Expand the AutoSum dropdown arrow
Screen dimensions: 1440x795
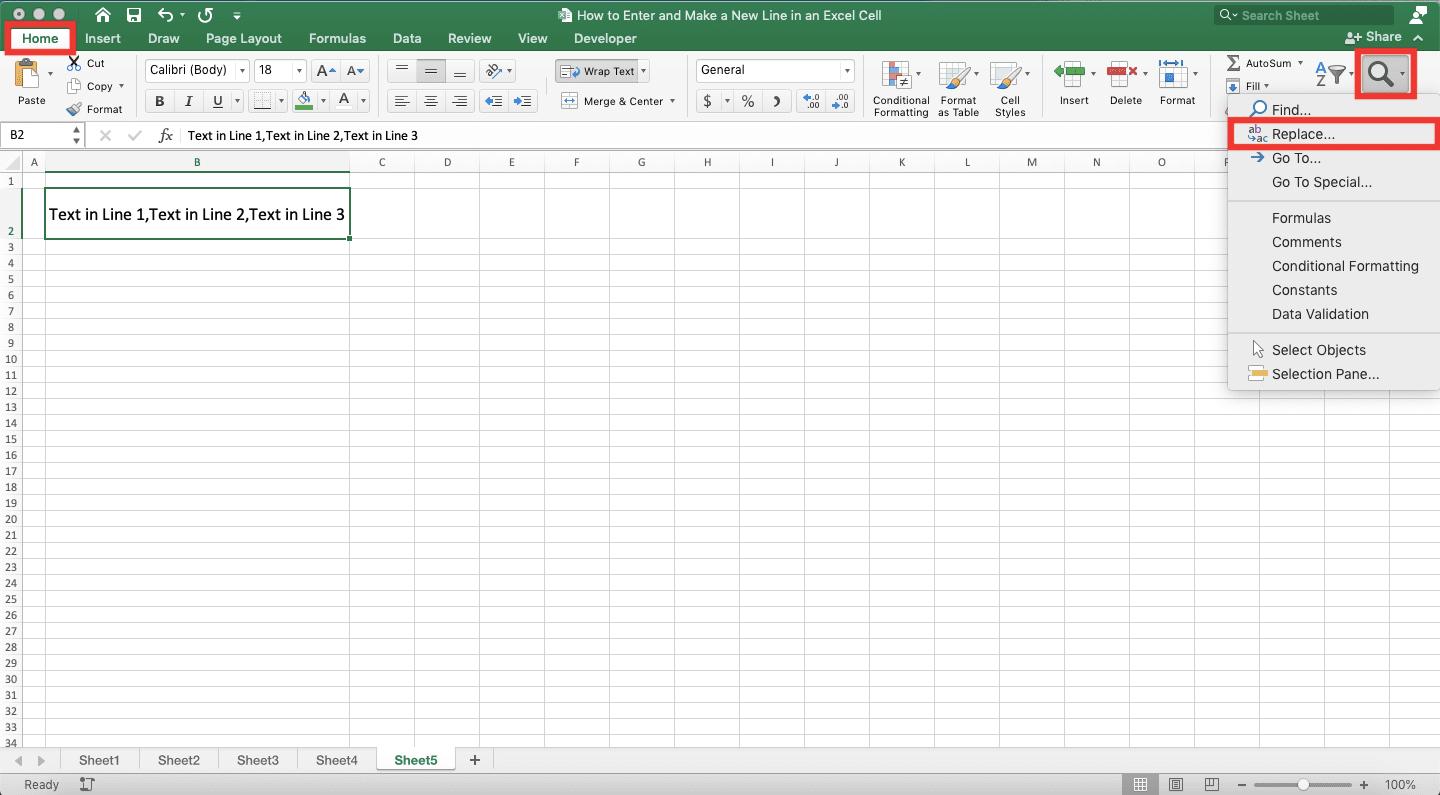1300,63
